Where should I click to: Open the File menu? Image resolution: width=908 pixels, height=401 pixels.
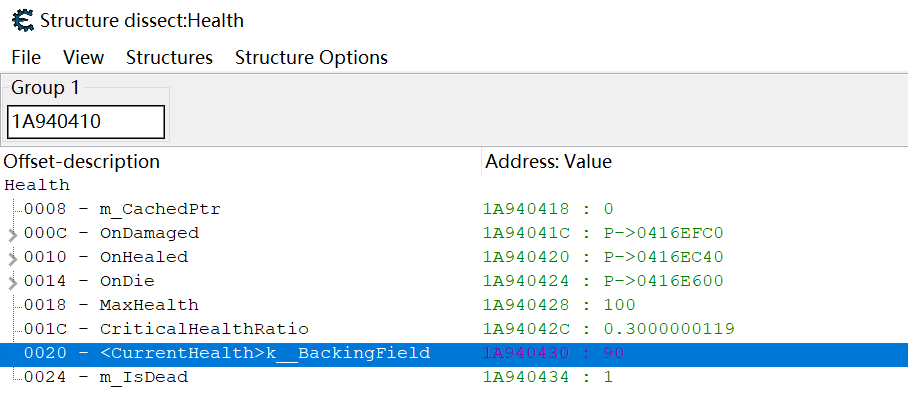pyautogui.click(x=26, y=57)
